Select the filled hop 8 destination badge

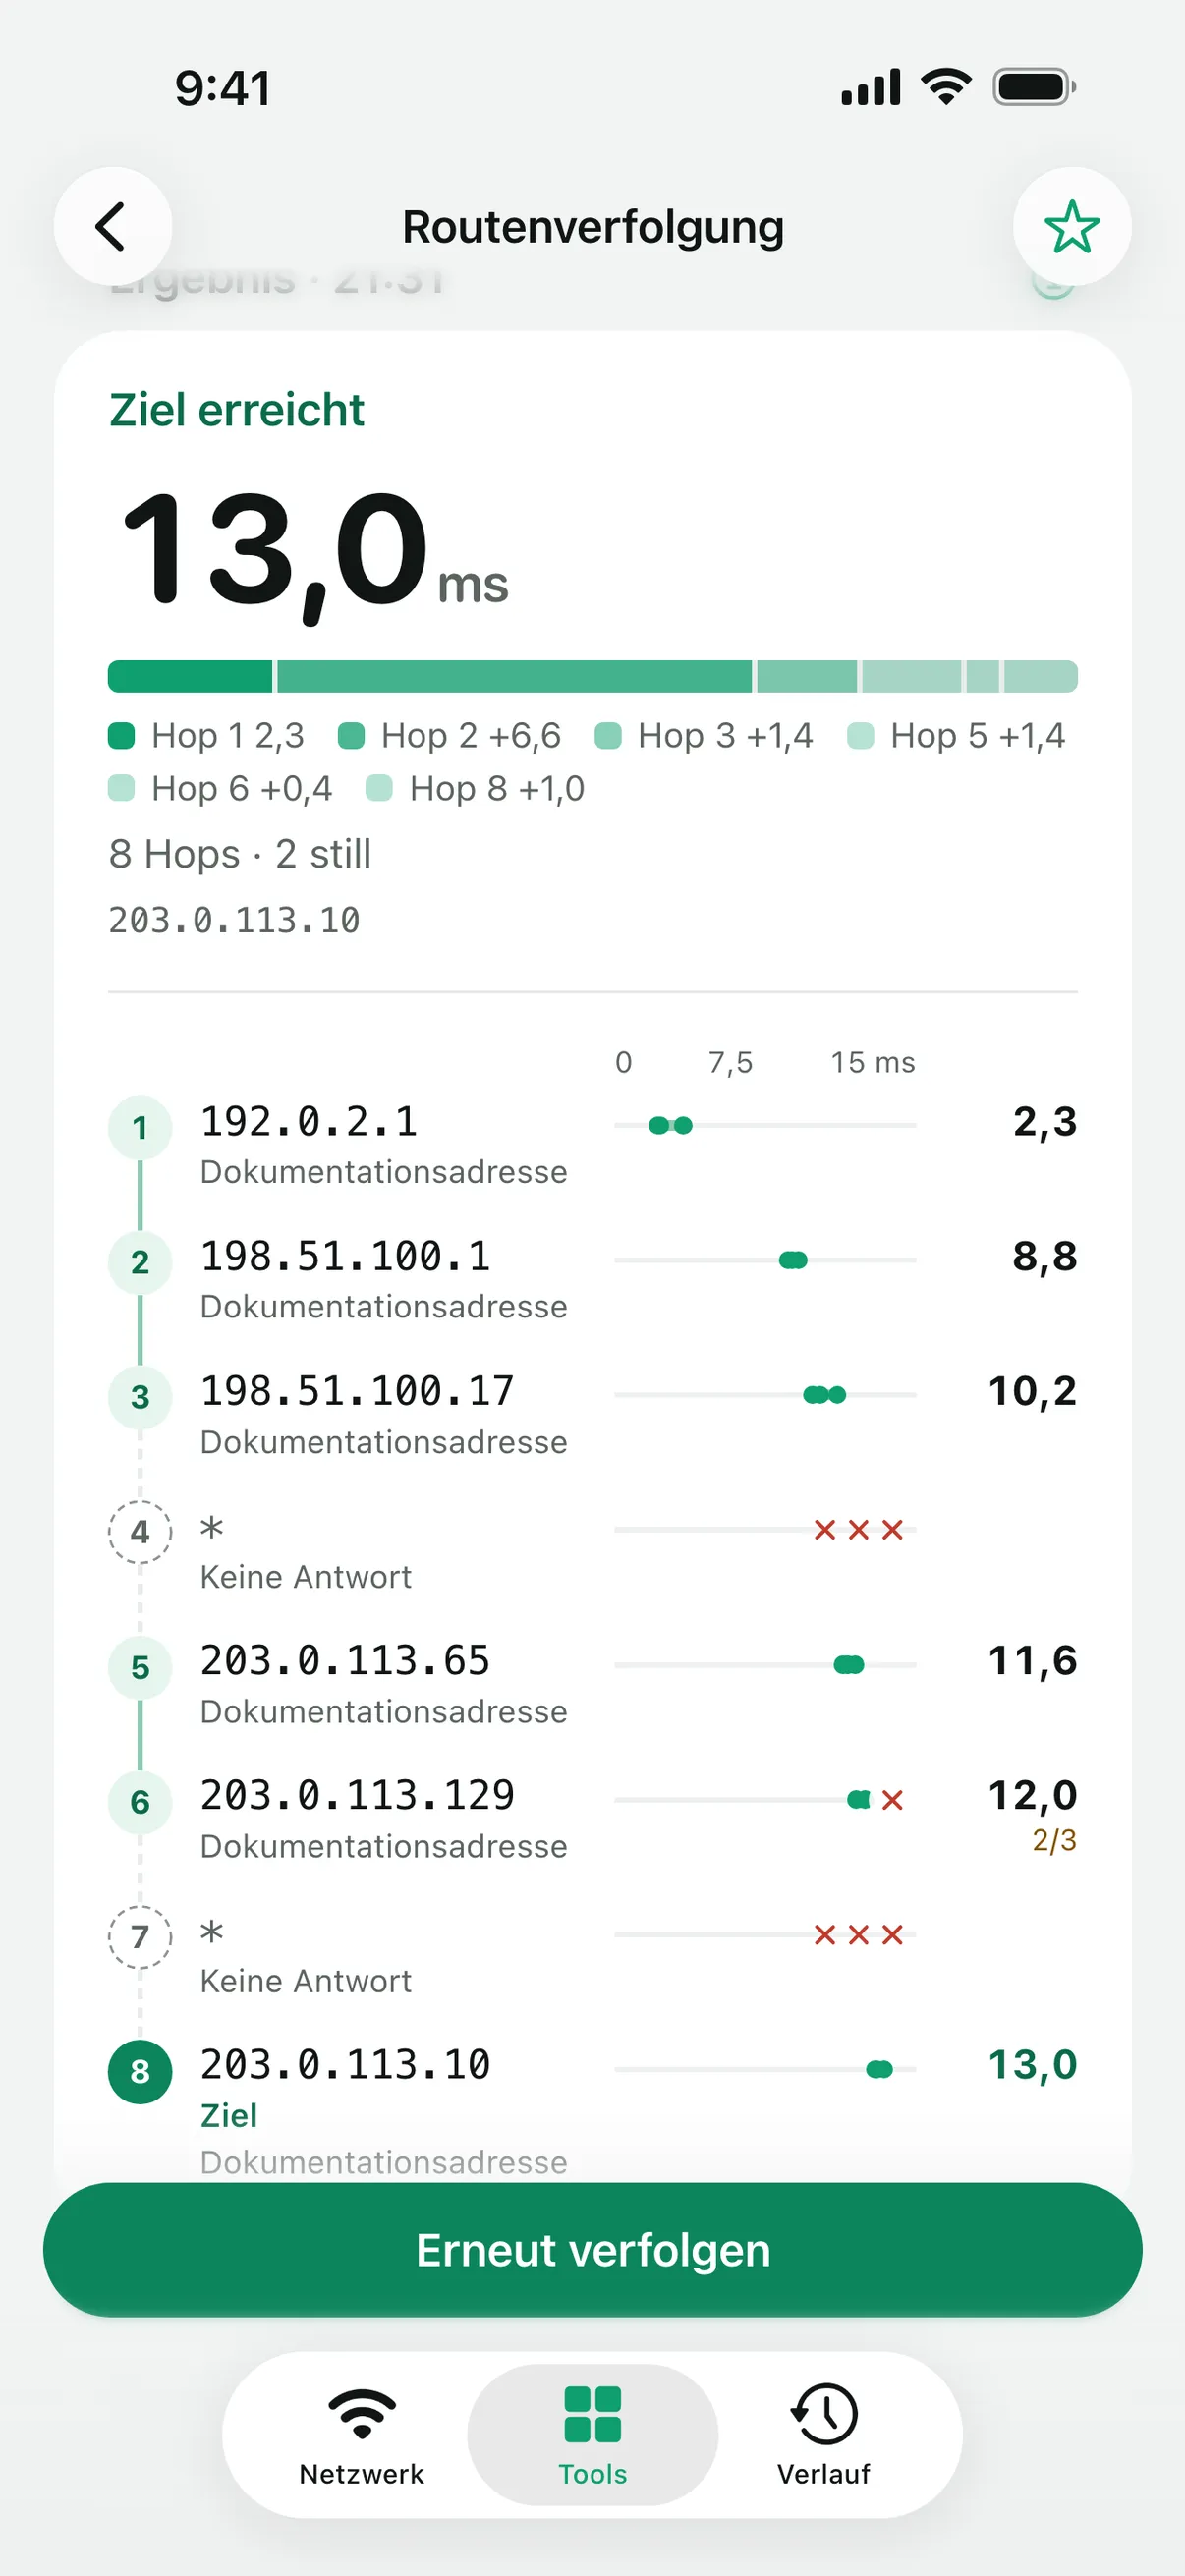click(x=140, y=2071)
